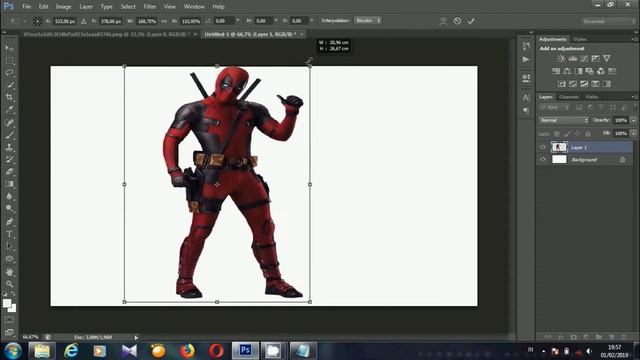This screenshot has height=360, width=640.
Task: Select the Gradient tool
Action: 9,184
